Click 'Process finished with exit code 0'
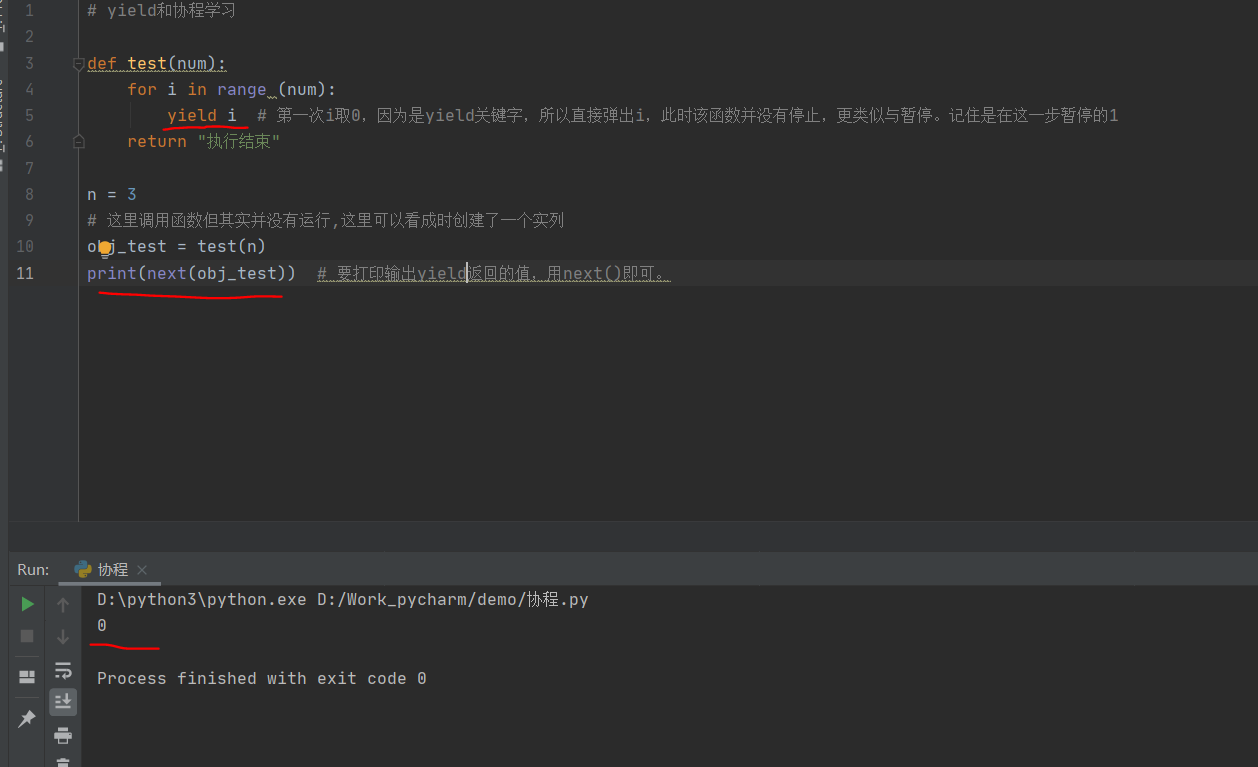1258x767 pixels. coord(262,678)
